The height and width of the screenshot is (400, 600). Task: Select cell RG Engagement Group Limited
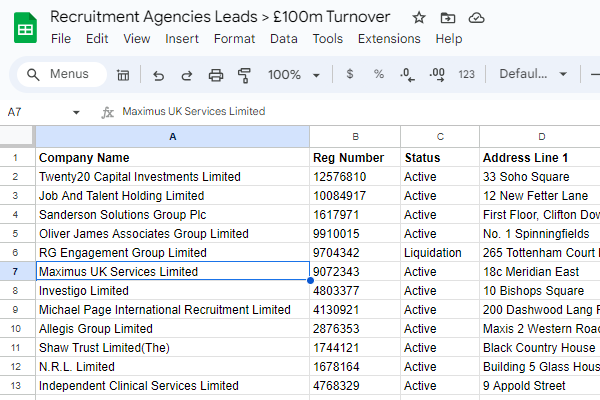coord(173,253)
